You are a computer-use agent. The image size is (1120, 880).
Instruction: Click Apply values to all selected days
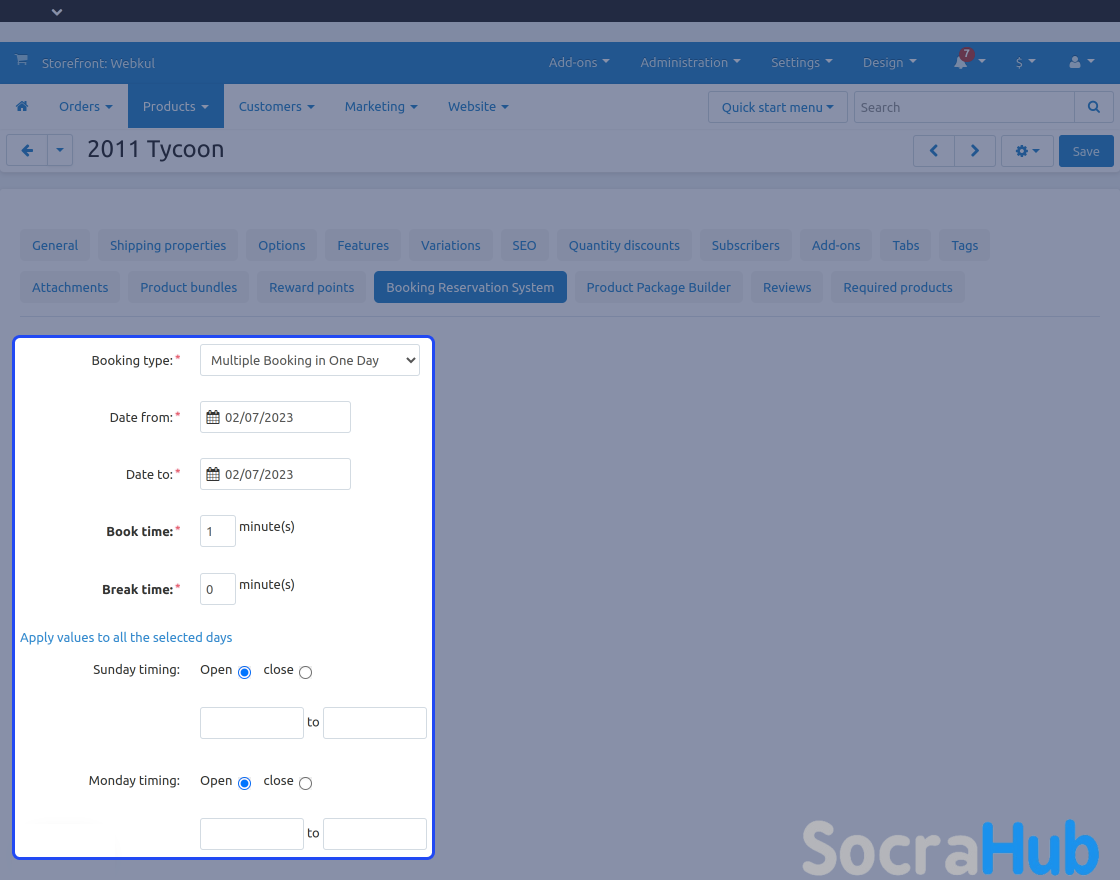pyautogui.click(x=126, y=637)
